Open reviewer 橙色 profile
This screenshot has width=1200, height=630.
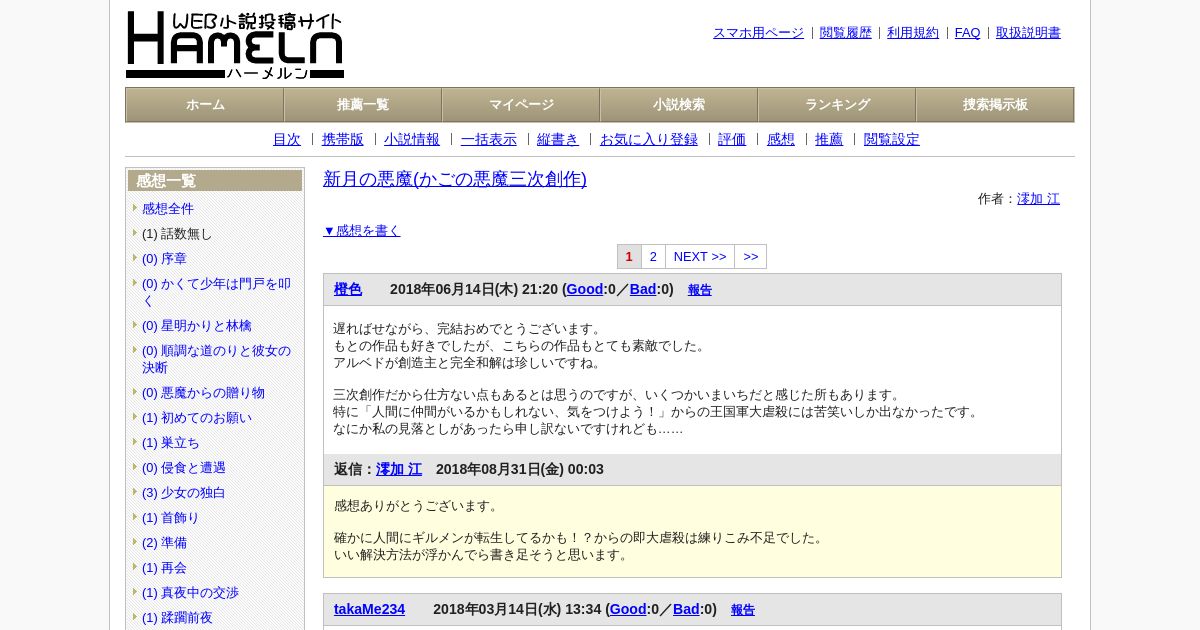[348, 289]
